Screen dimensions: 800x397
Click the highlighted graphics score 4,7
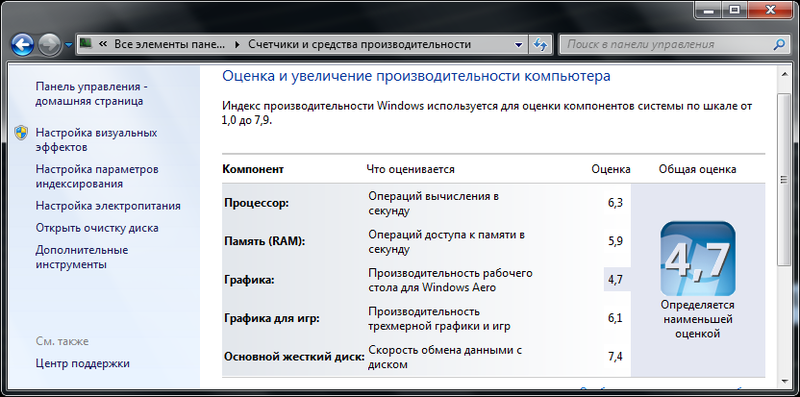[x=615, y=280]
